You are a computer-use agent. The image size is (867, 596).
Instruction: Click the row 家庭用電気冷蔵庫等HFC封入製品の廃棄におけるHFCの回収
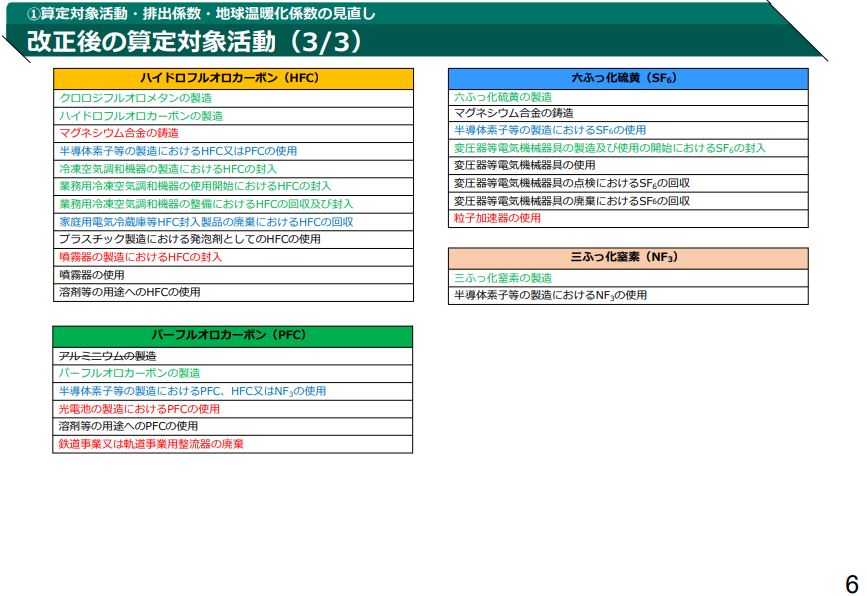pyautogui.click(x=233, y=222)
